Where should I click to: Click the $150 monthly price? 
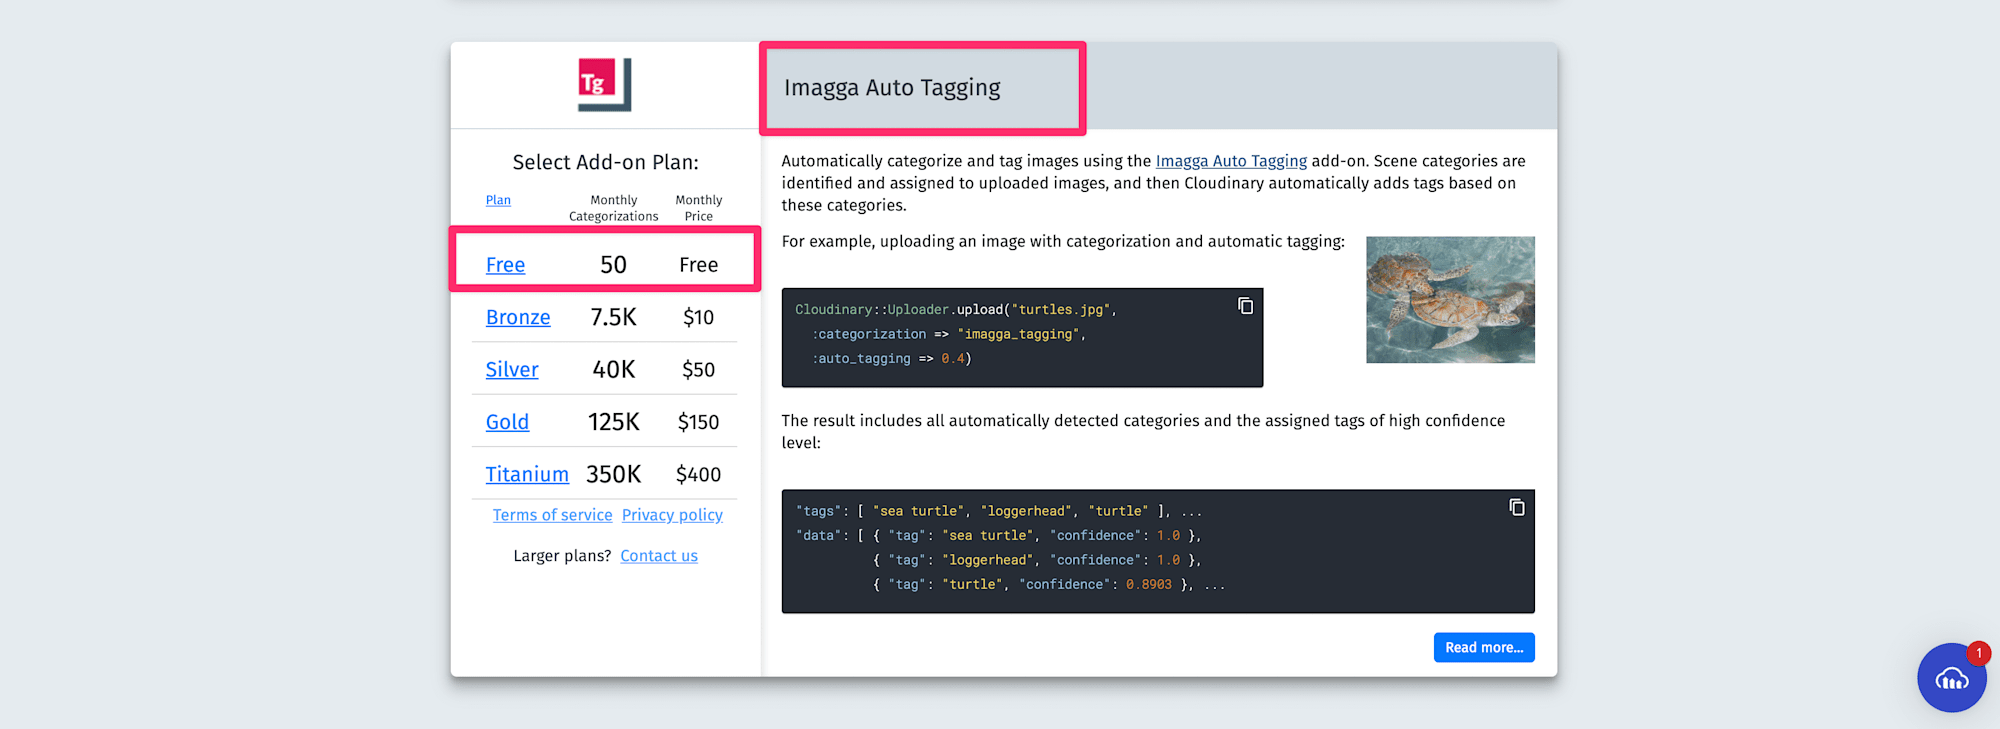tap(698, 422)
